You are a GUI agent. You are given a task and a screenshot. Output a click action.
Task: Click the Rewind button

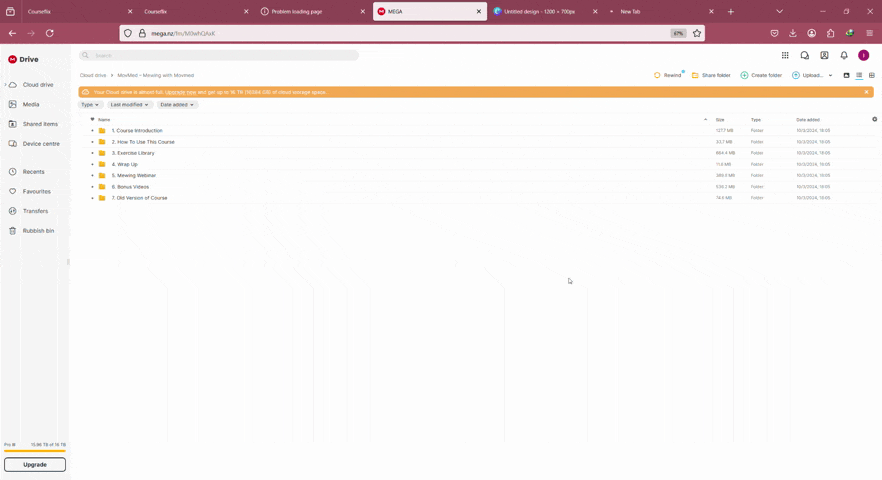(x=668, y=75)
